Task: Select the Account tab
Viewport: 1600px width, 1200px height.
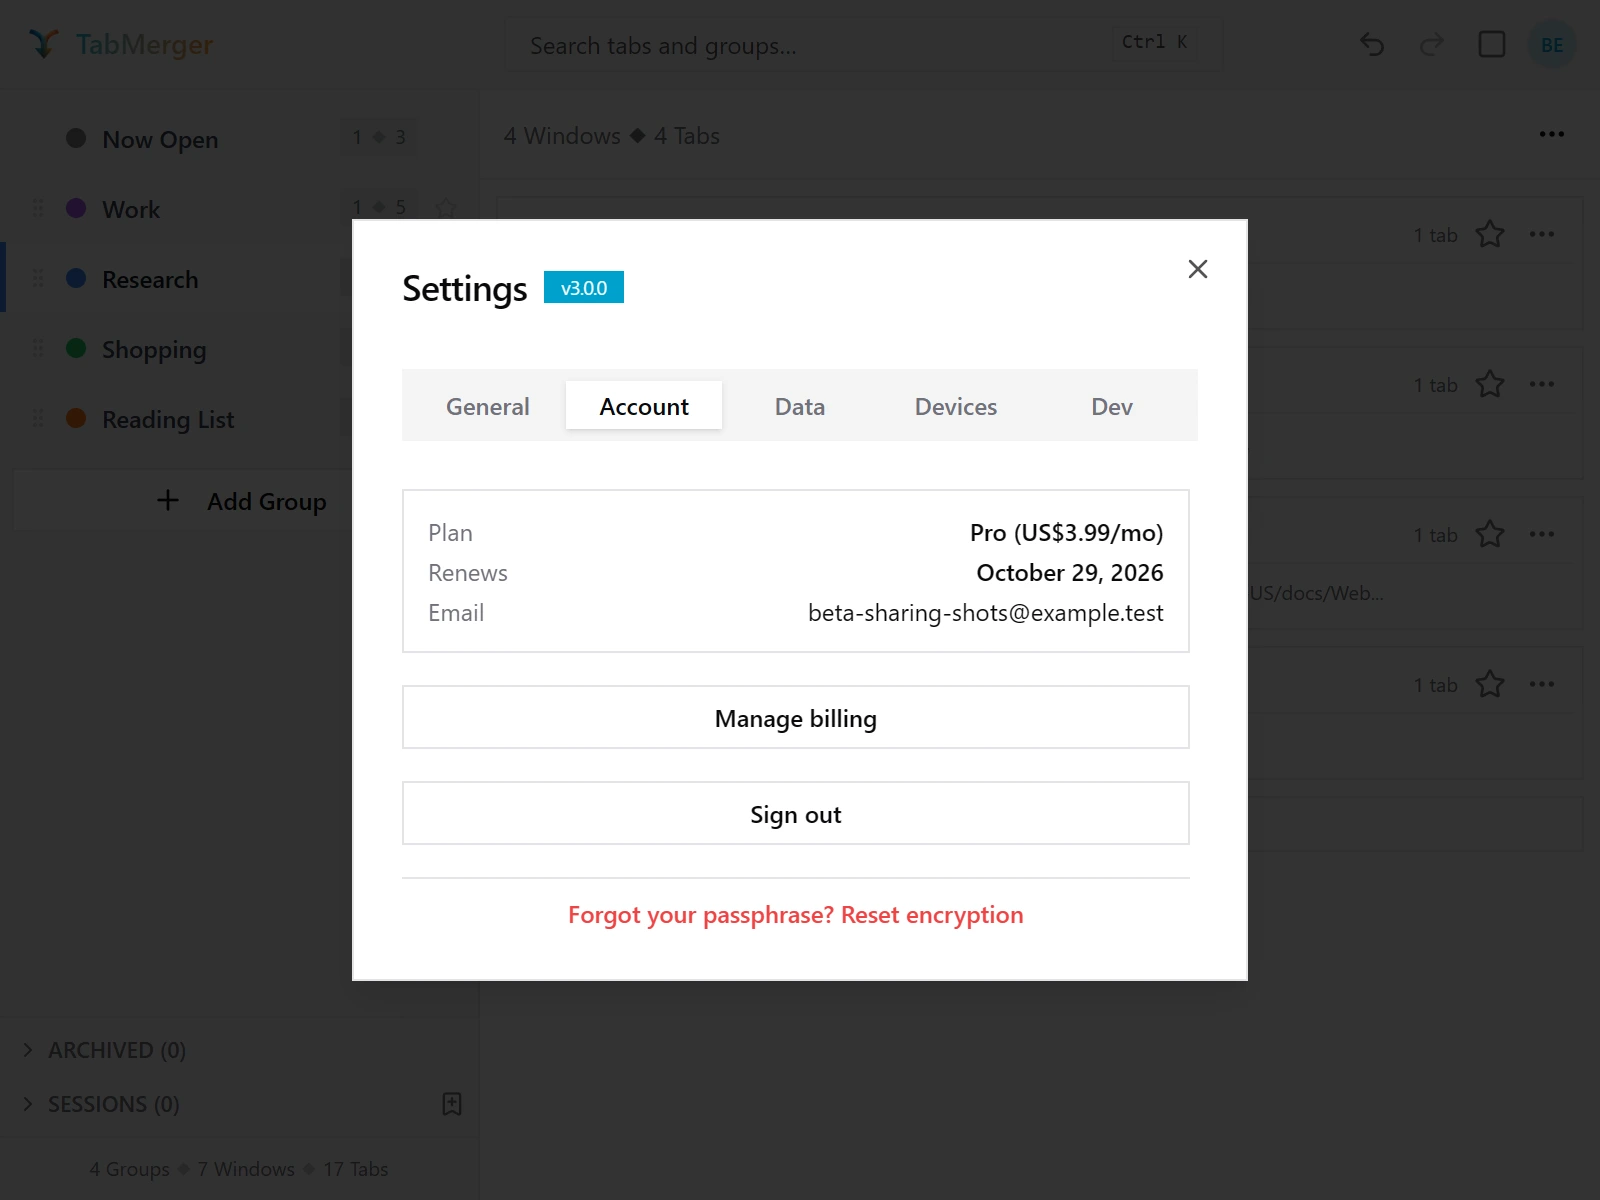Action: point(644,406)
